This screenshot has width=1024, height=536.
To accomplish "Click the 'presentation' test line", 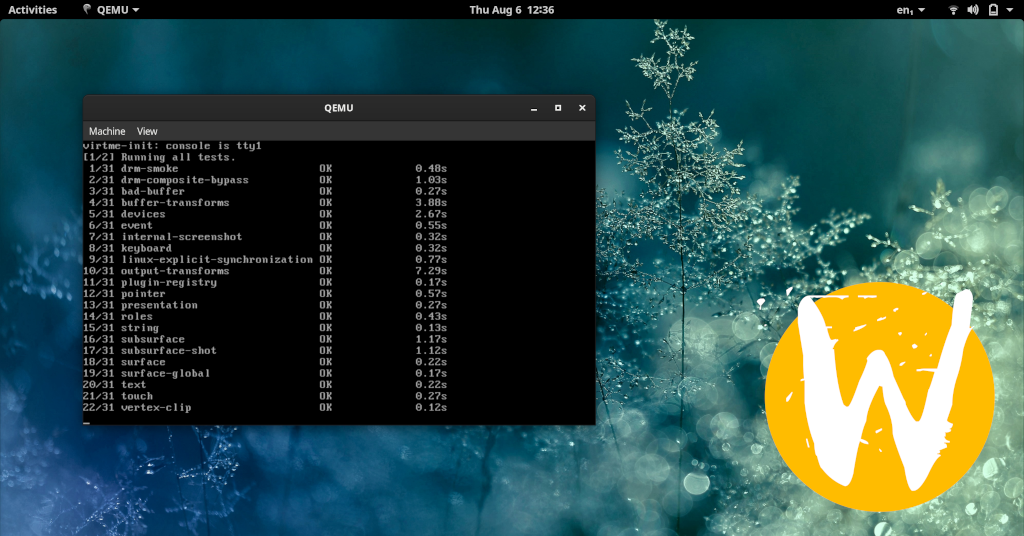I will (x=265, y=305).
